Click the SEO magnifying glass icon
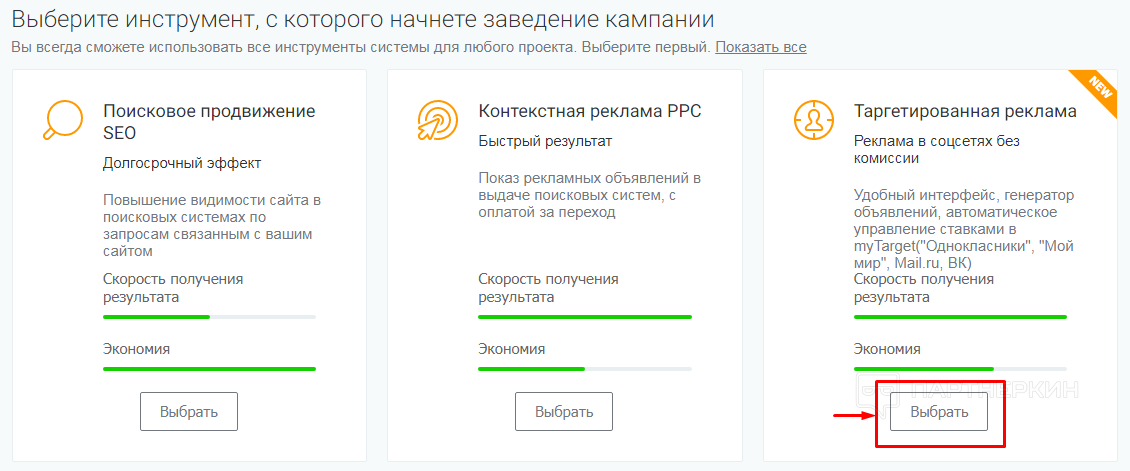Screen dimensions: 1130x471 (x=61, y=119)
